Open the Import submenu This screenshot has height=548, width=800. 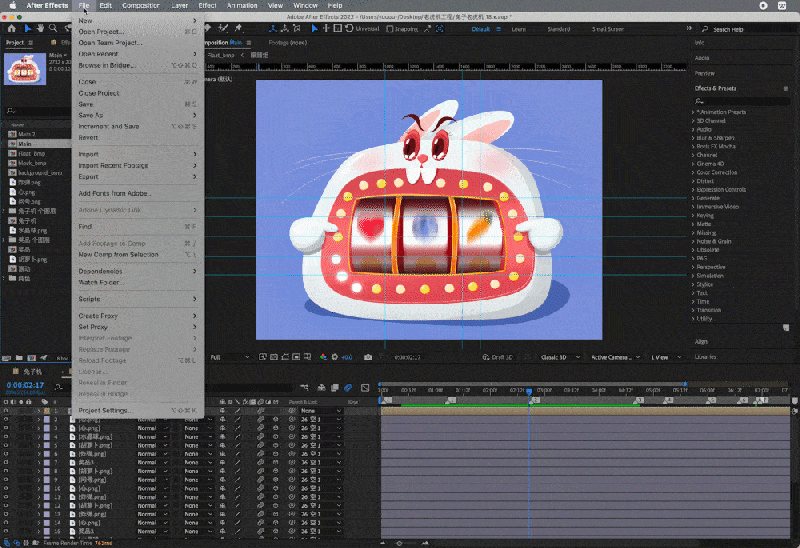coord(138,154)
